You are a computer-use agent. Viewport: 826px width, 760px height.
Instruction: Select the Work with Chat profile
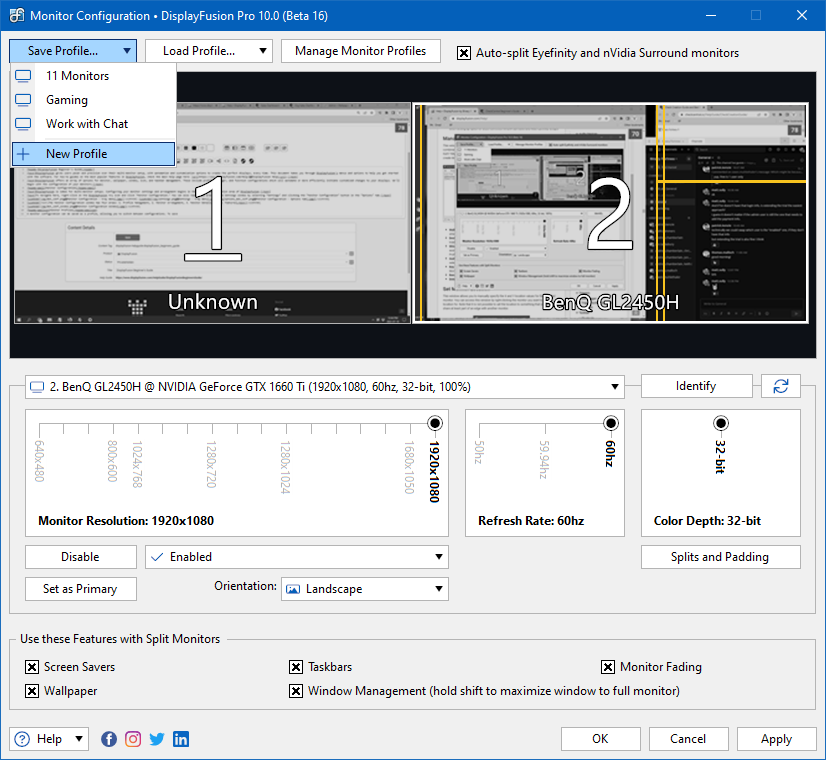click(x=93, y=124)
